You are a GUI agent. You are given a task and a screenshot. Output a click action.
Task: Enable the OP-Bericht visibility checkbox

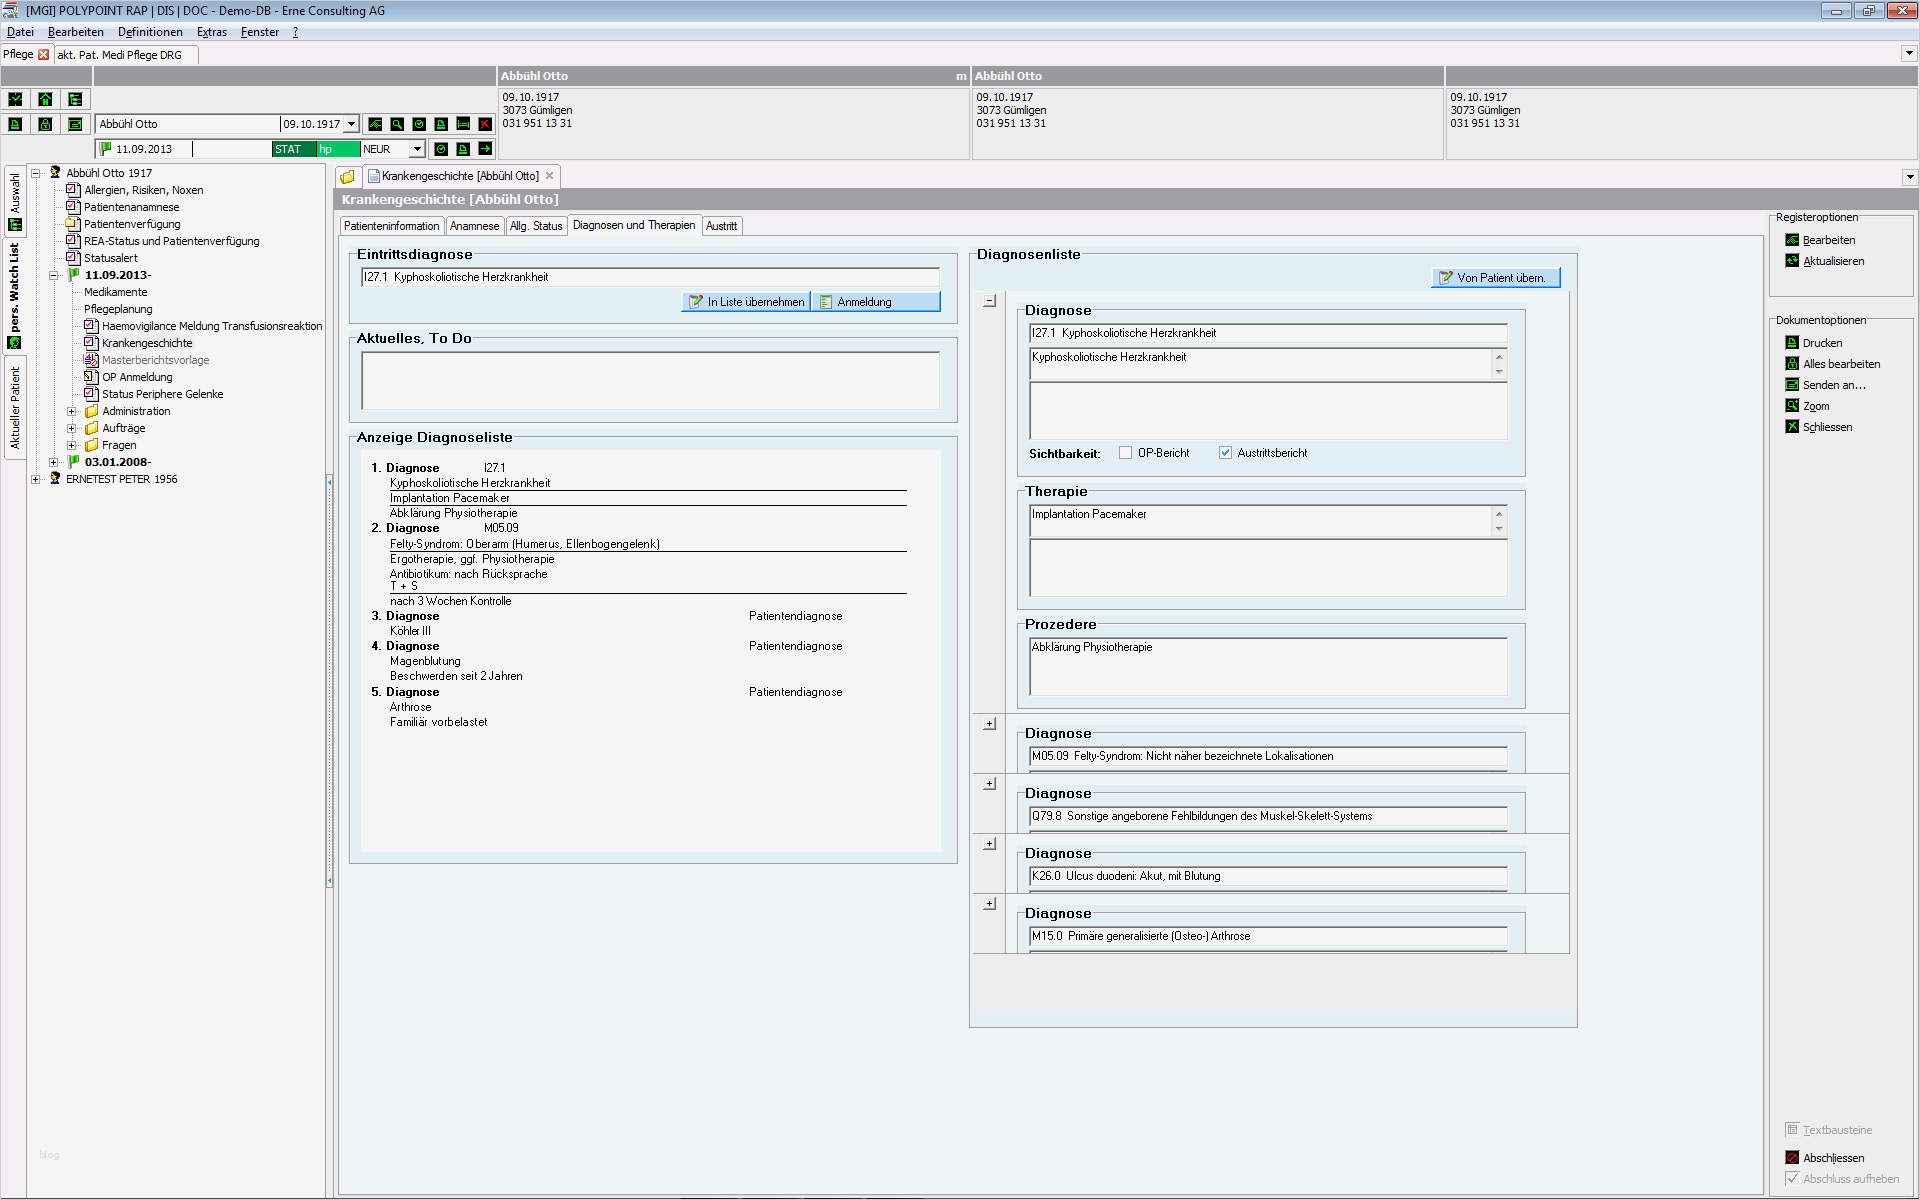point(1125,453)
